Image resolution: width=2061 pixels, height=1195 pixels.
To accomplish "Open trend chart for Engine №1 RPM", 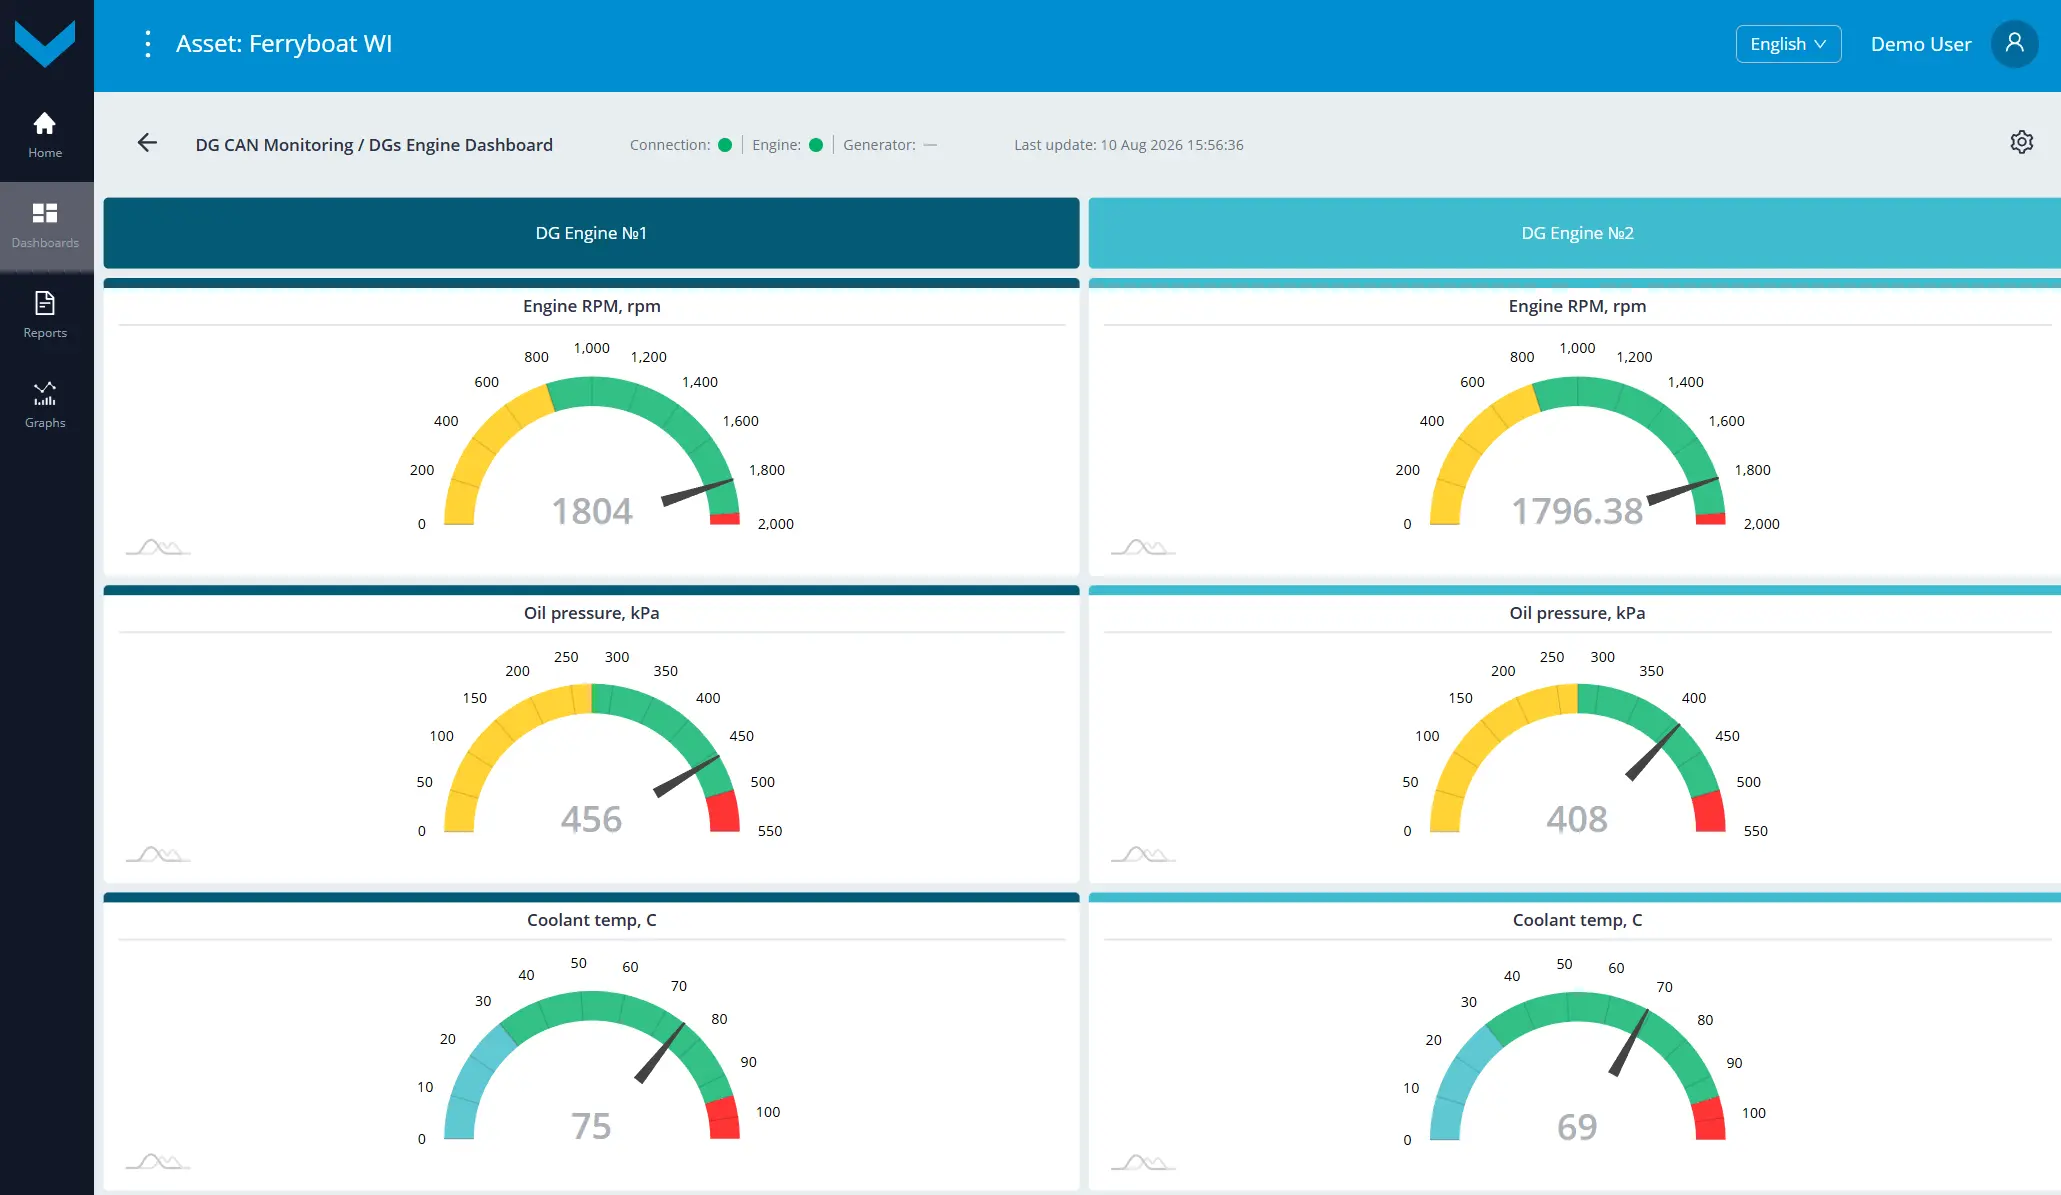I will pyautogui.click(x=158, y=547).
